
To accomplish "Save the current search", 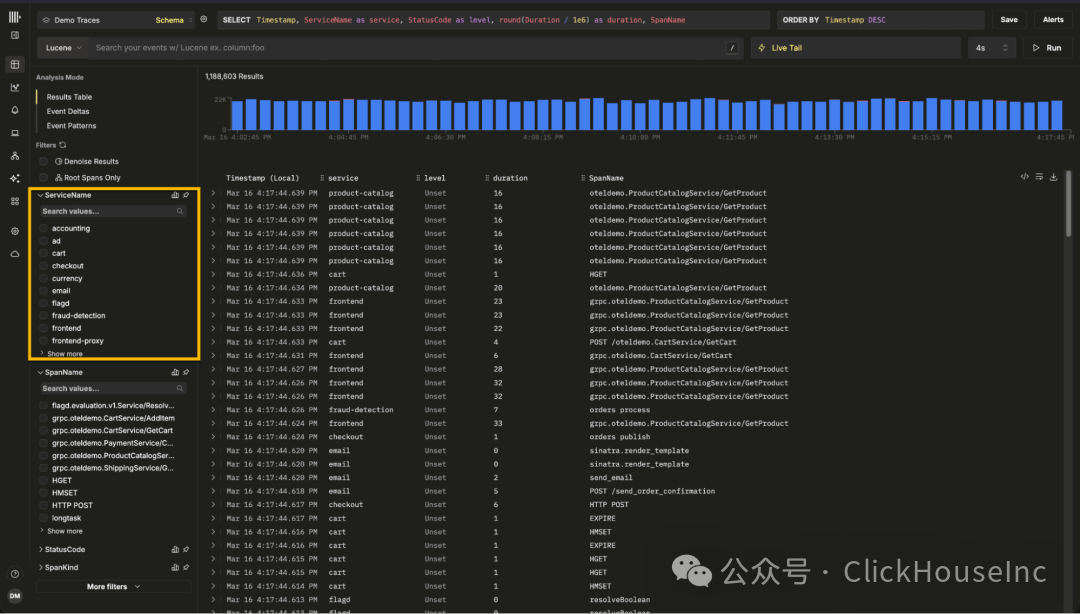I will pyautogui.click(x=1008, y=20).
